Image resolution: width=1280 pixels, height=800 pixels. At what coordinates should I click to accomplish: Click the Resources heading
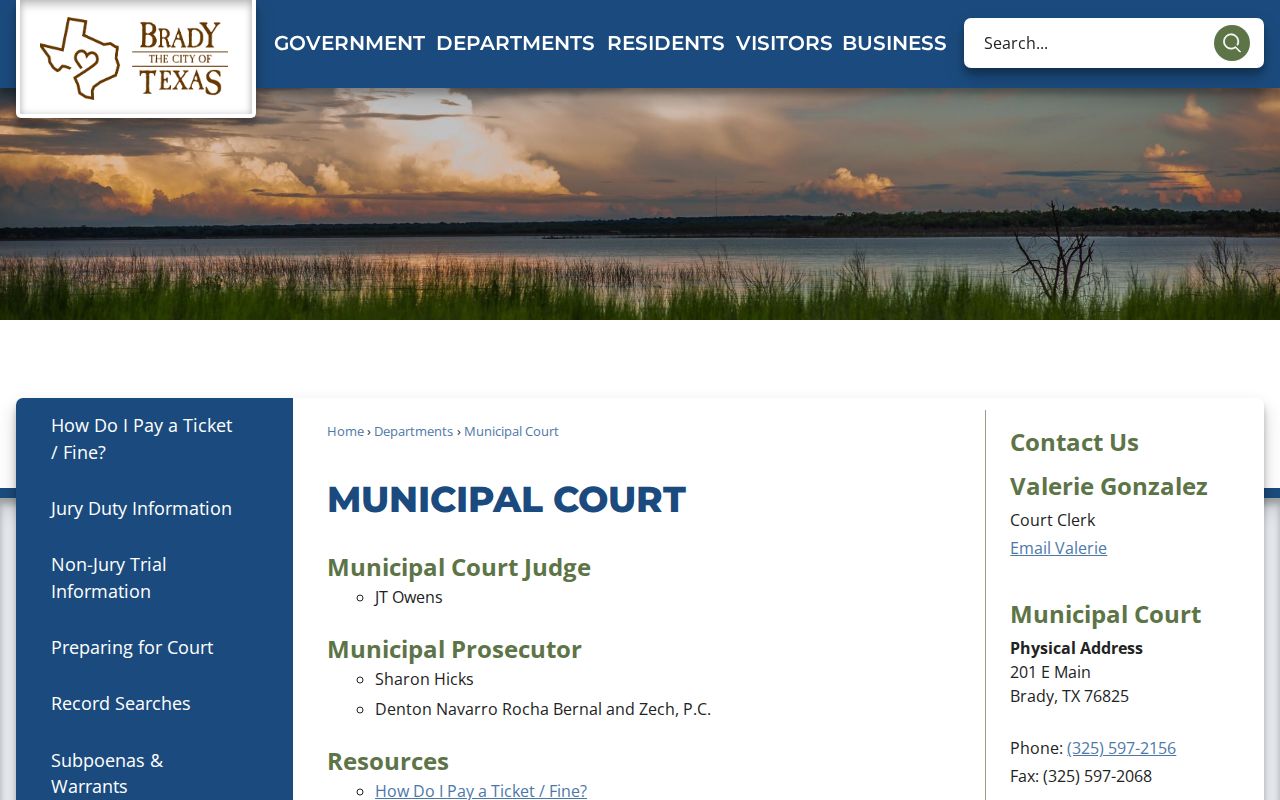[x=388, y=762]
